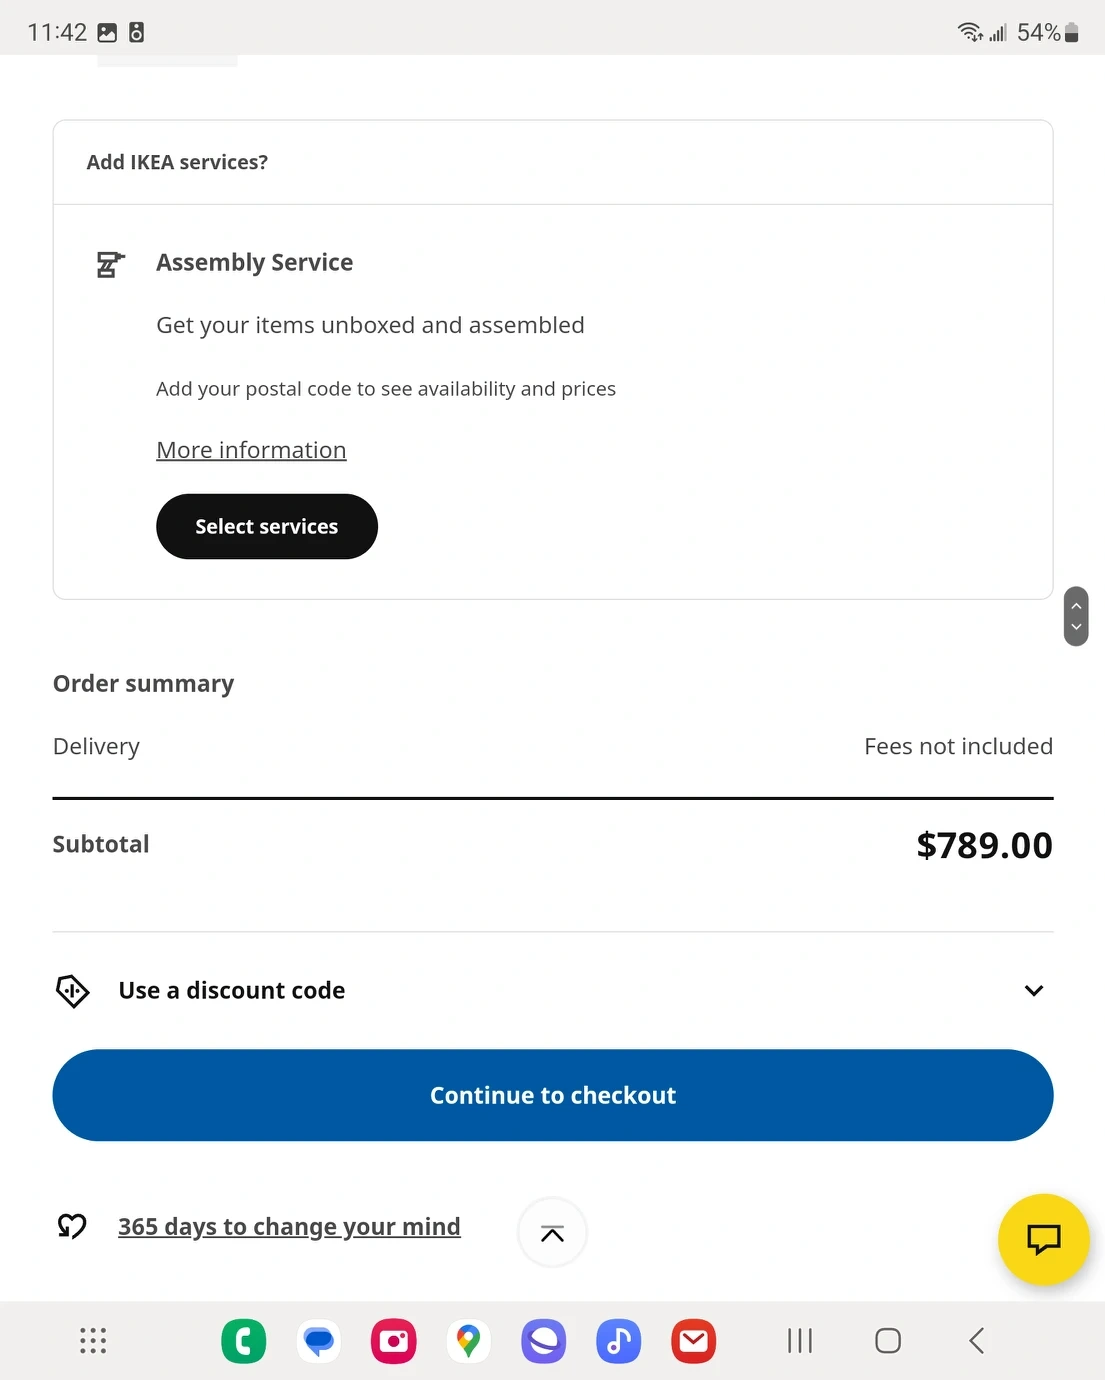Screen dimensions: 1105x1380
Task: Open the yellow chat support button
Action: 1043,1239
